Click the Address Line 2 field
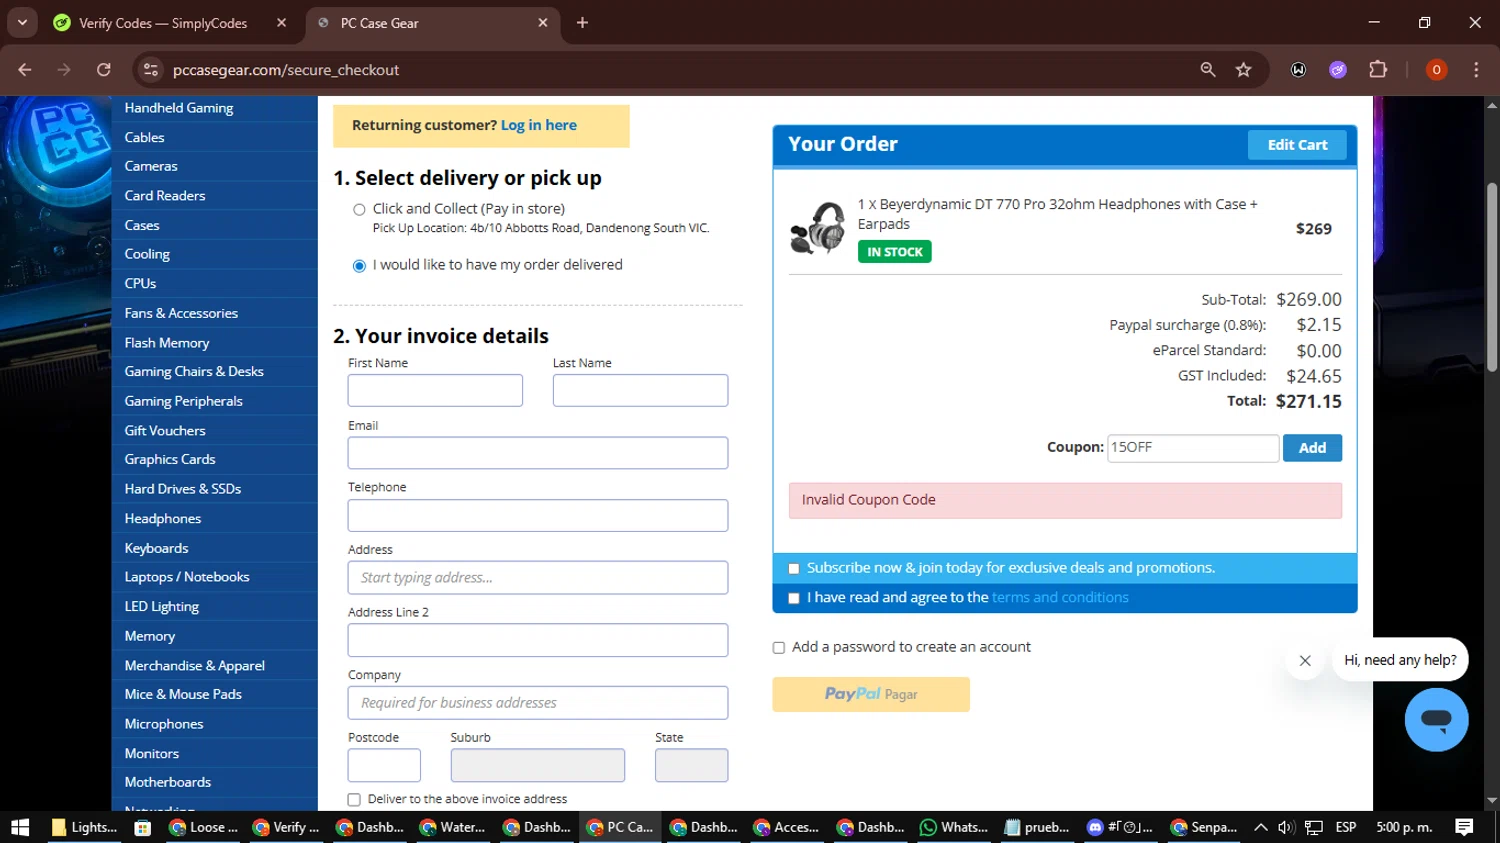This screenshot has height=843, width=1500. (538, 640)
